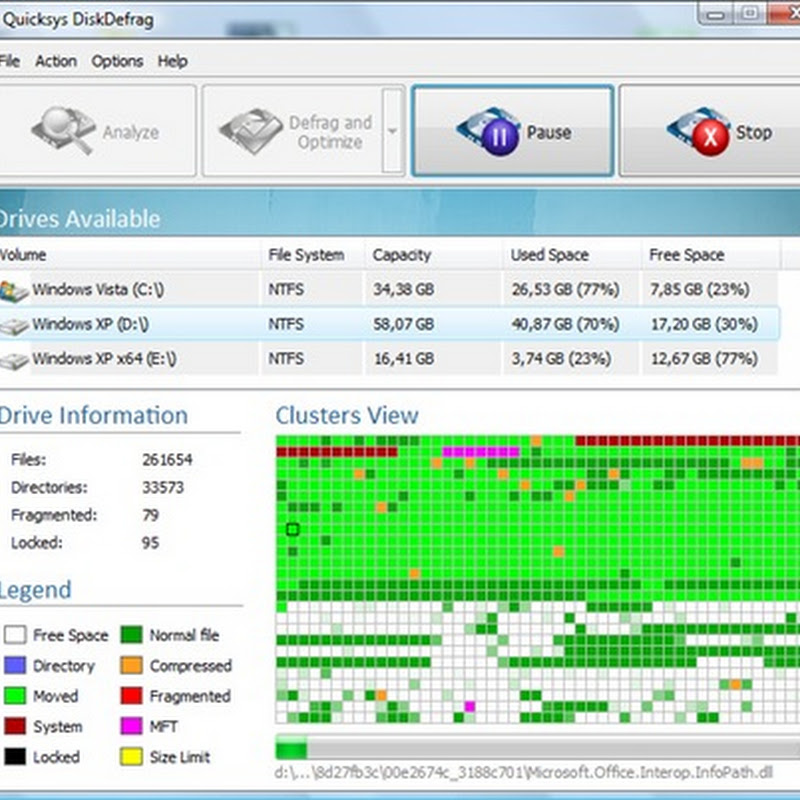Click the Files count 261654
Image resolution: width=800 pixels, height=800 pixels.
[x=167, y=460]
